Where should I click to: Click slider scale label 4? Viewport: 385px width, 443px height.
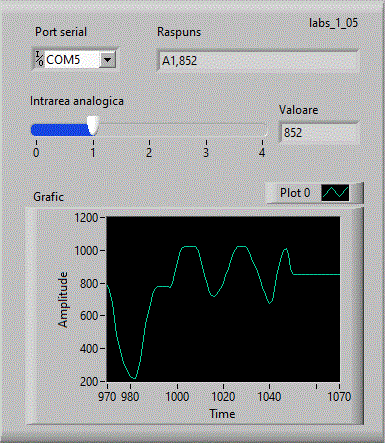tap(262, 153)
